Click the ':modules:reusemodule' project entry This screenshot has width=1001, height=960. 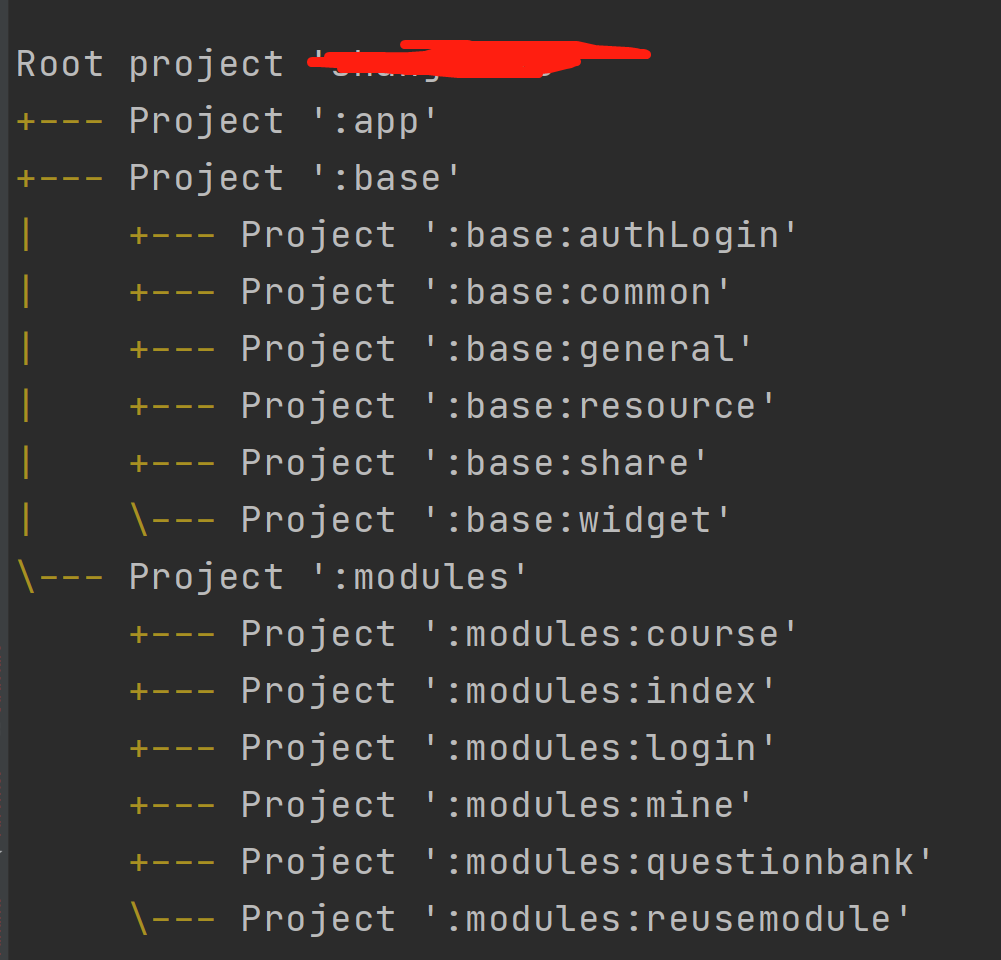[575, 919]
